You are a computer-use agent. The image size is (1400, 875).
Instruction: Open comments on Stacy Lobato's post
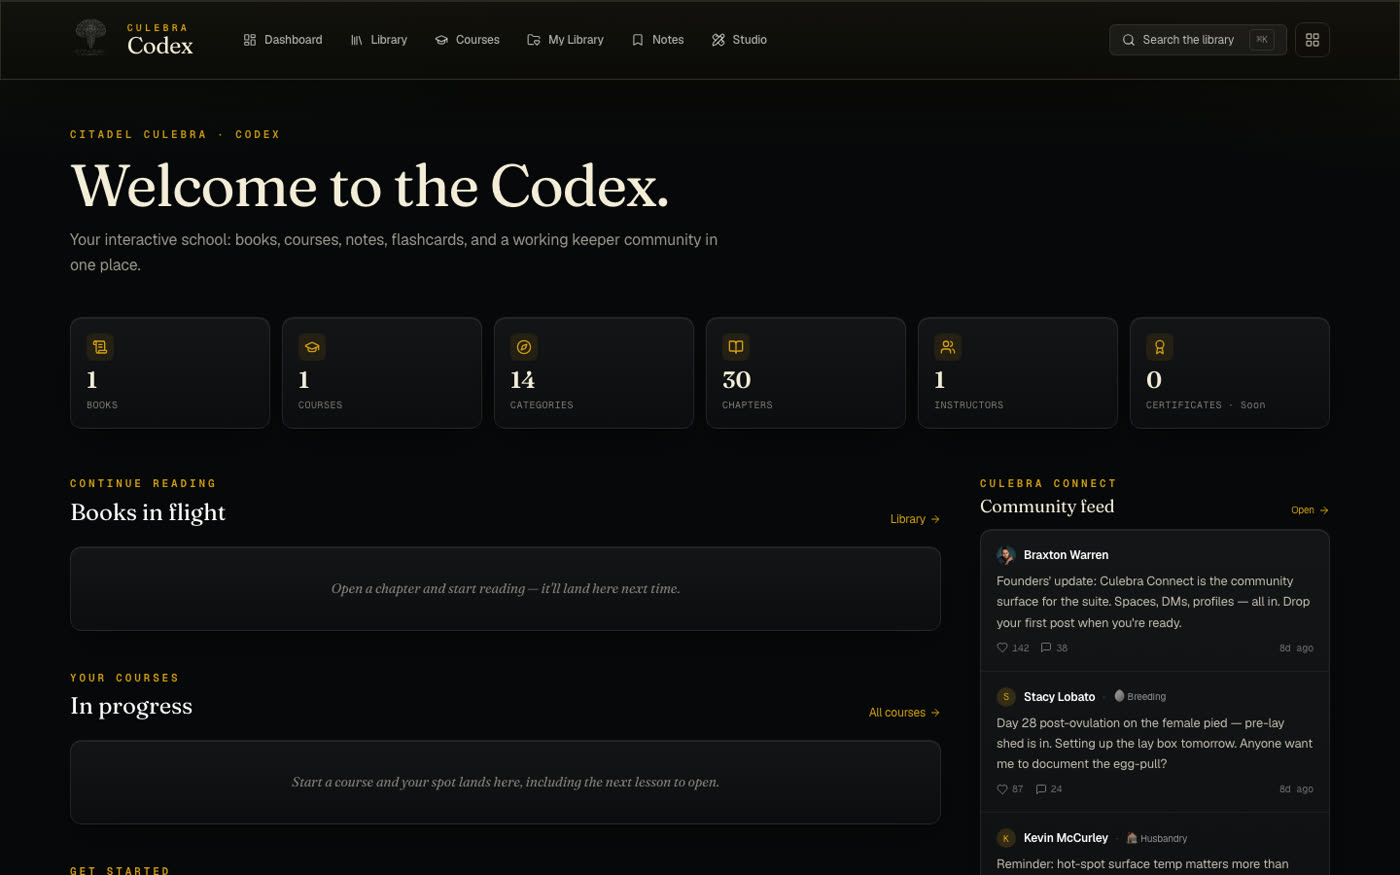tap(1049, 789)
